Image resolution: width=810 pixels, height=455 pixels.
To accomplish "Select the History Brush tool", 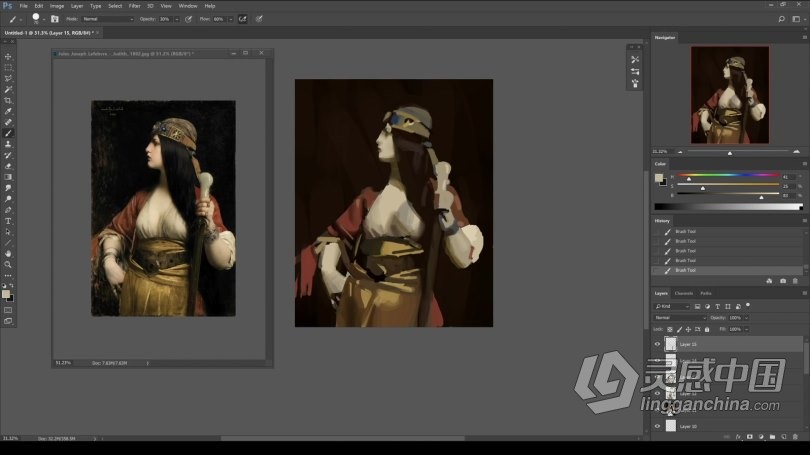I will [x=8, y=155].
